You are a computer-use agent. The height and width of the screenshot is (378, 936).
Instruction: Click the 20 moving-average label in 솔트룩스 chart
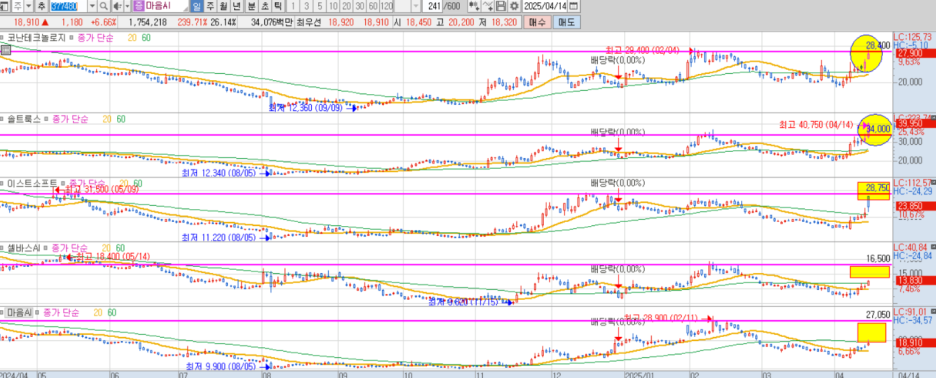point(107,119)
